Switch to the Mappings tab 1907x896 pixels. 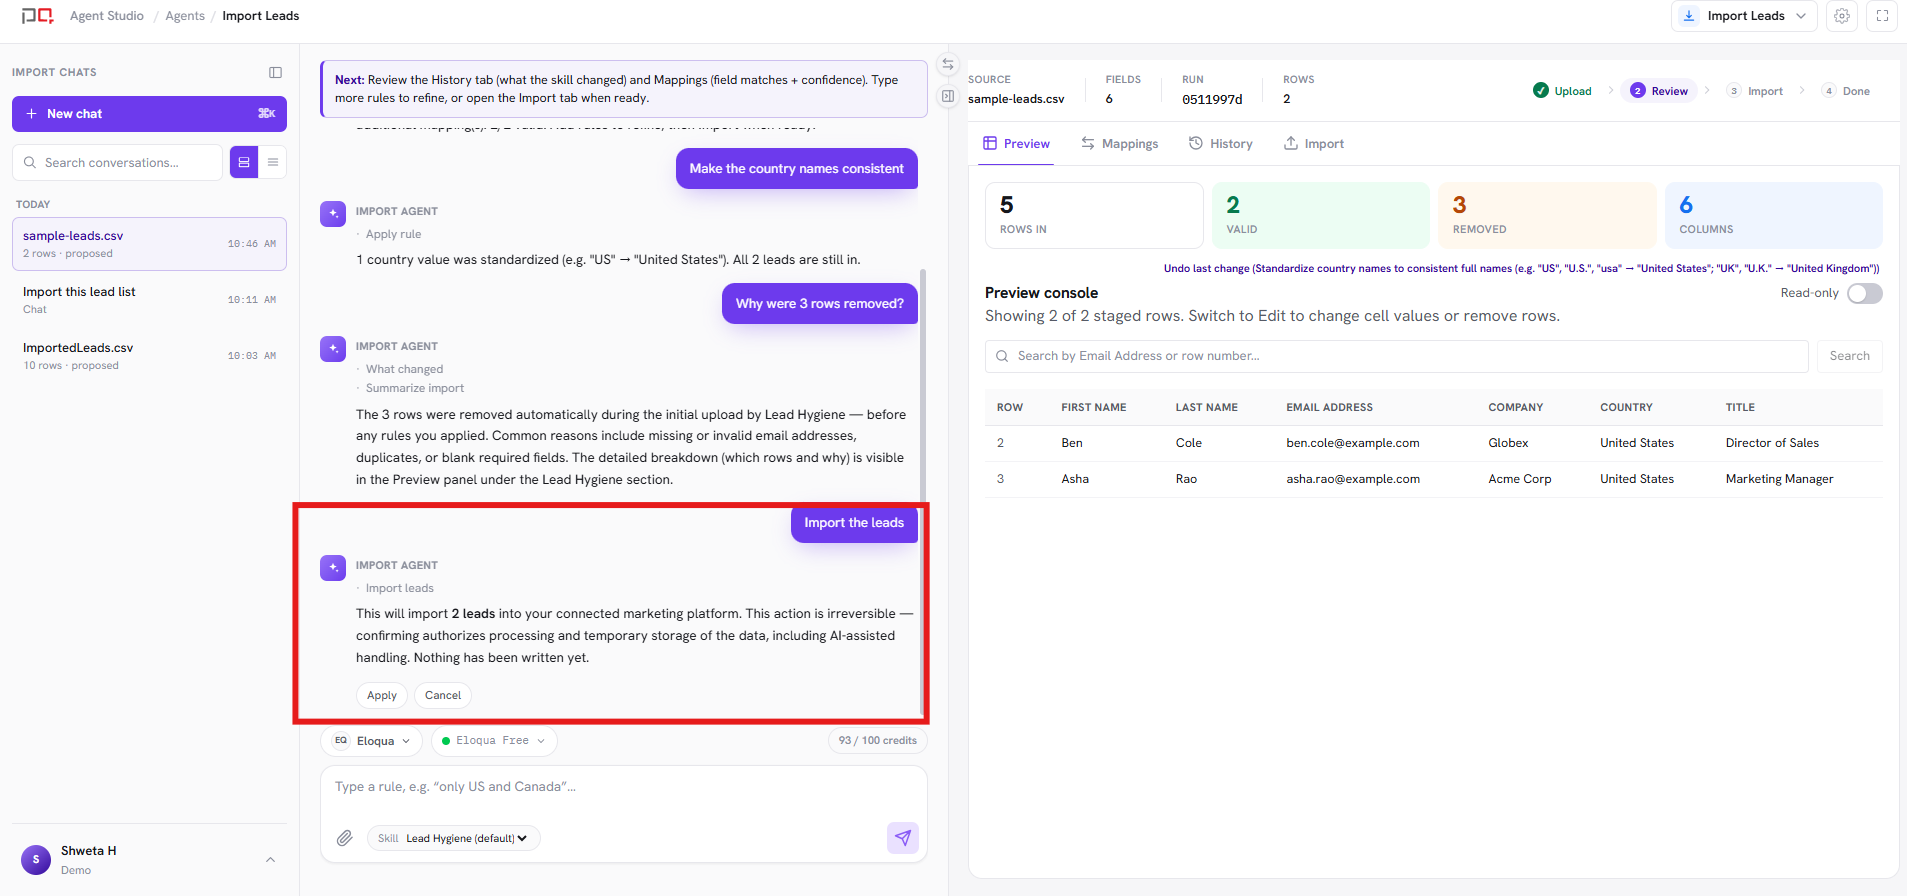(1119, 144)
